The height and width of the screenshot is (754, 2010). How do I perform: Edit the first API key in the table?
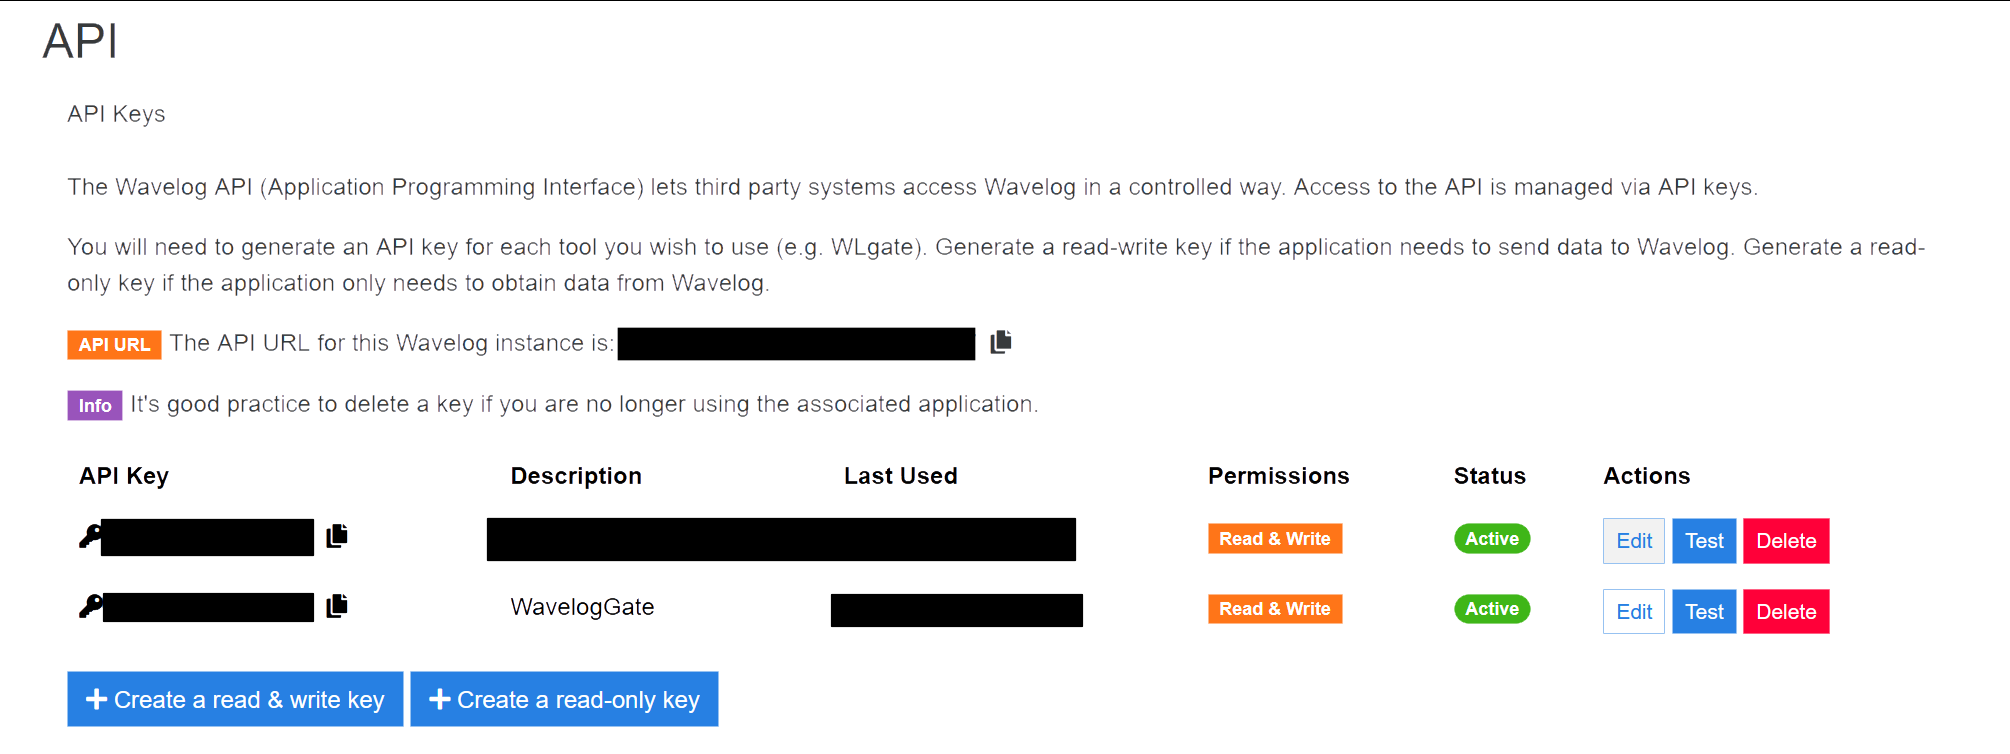pyautogui.click(x=1633, y=541)
